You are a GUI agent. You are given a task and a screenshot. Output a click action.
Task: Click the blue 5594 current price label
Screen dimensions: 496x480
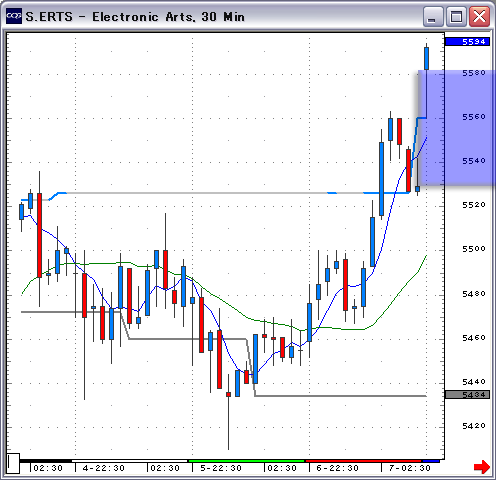coord(467,42)
